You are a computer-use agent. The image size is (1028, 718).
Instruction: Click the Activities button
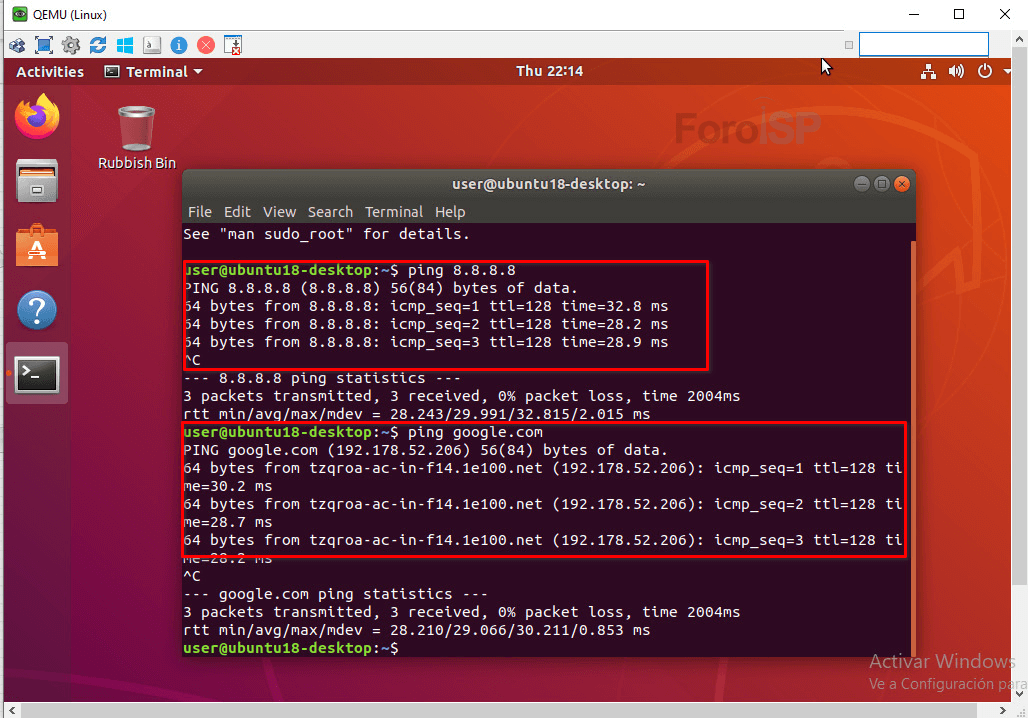pos(50,72)
